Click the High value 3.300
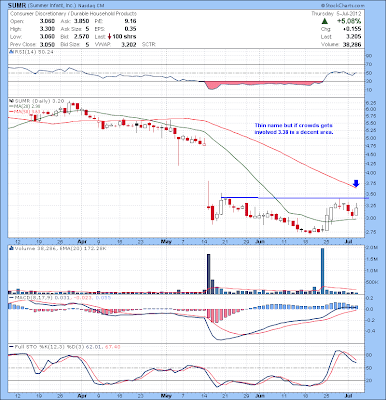The image size is (386, 400). [47, 29]
